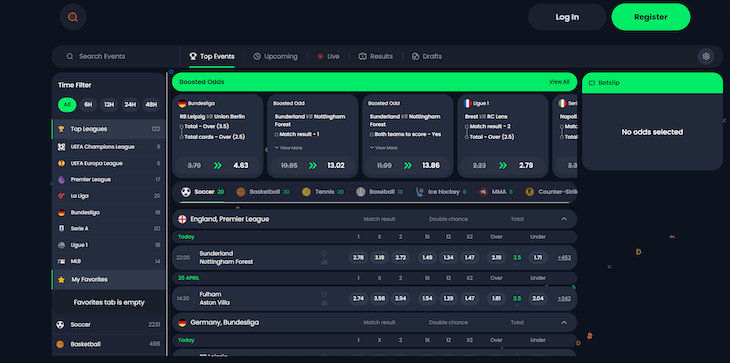Open the Drafts tab

[427, 56]
